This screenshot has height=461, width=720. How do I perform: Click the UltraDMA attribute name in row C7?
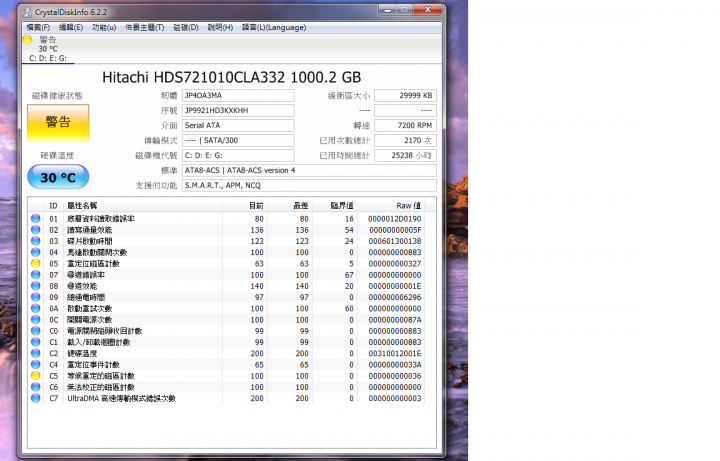[121, 399]
